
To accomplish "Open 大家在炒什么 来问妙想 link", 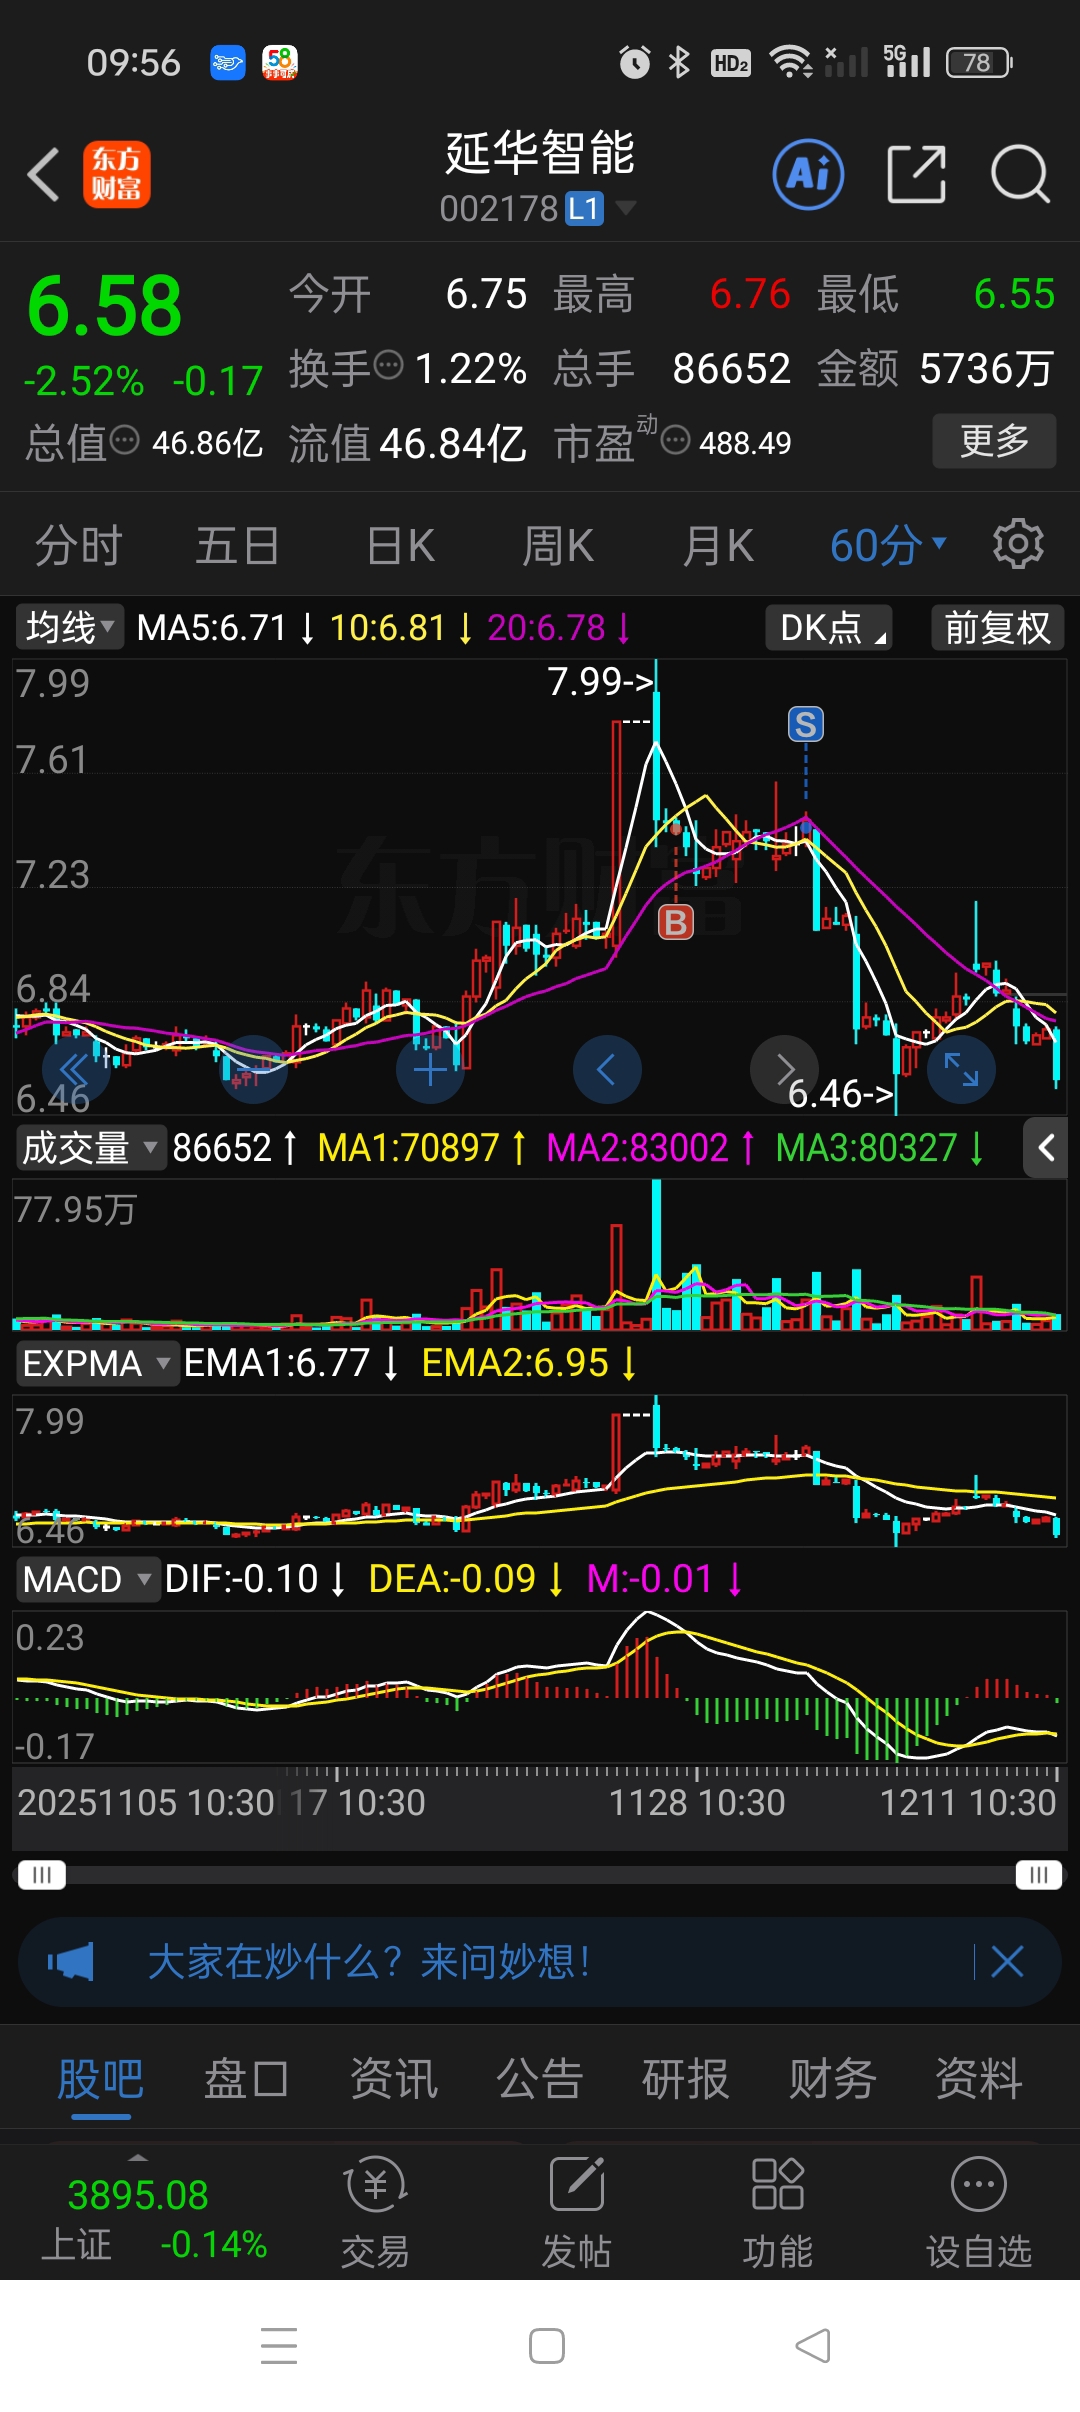I will click(369, 1962).
